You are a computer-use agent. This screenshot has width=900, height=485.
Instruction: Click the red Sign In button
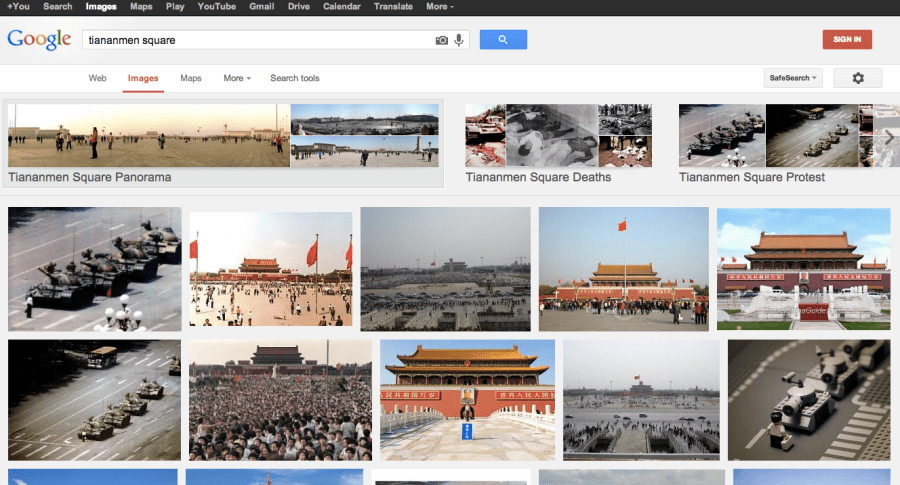click(847, 39)
